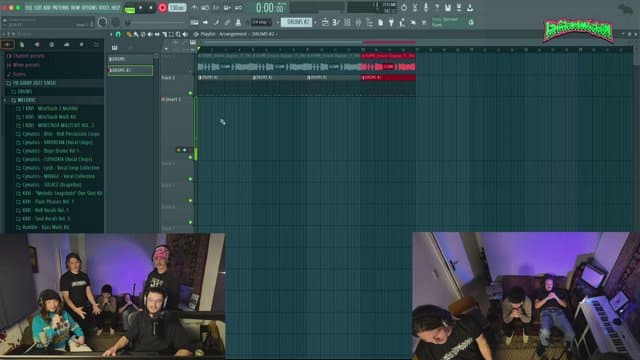Click the star favorites icon in browser header
Screen dimensions: 640x360
pos(81,44)
